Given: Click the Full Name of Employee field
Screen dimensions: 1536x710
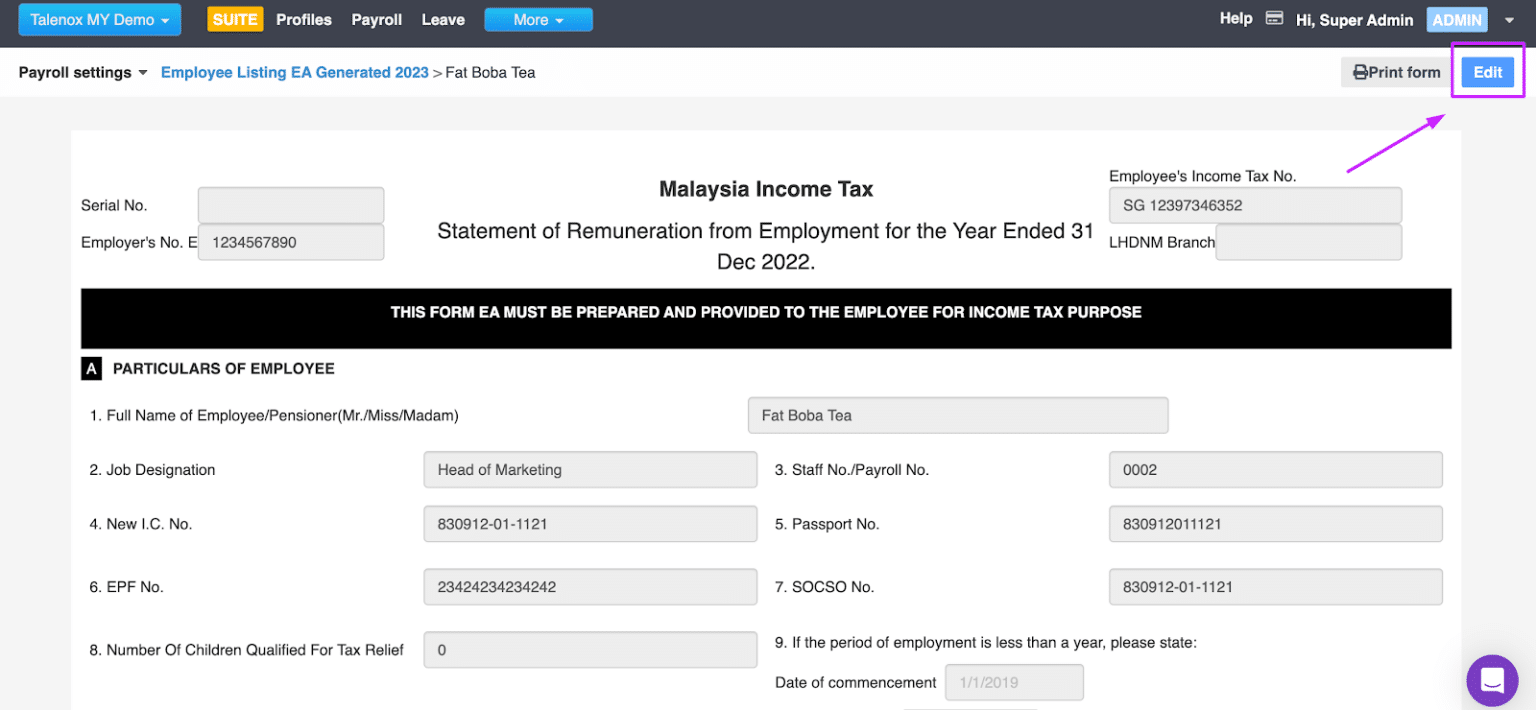Looking at the screenshot, I should pos(957,415).
